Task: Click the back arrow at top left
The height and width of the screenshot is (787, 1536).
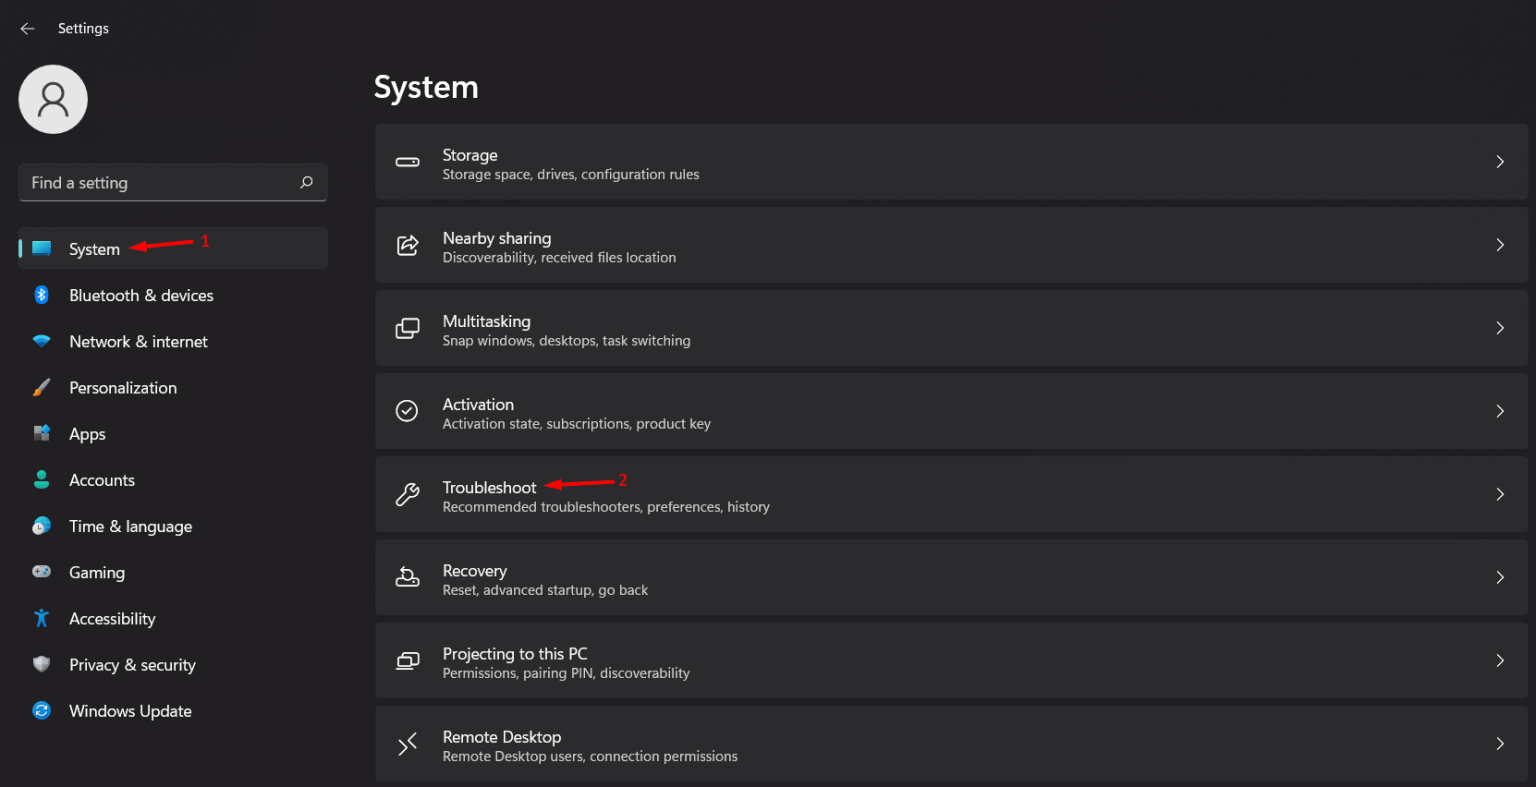Action: [x=27, y=28]
